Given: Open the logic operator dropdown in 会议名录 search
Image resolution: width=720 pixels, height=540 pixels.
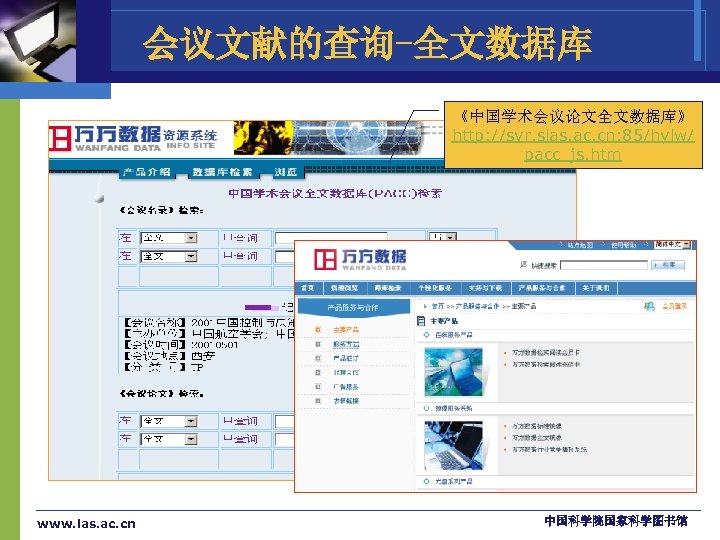Looking at the screenshot, I should [451, 237].
